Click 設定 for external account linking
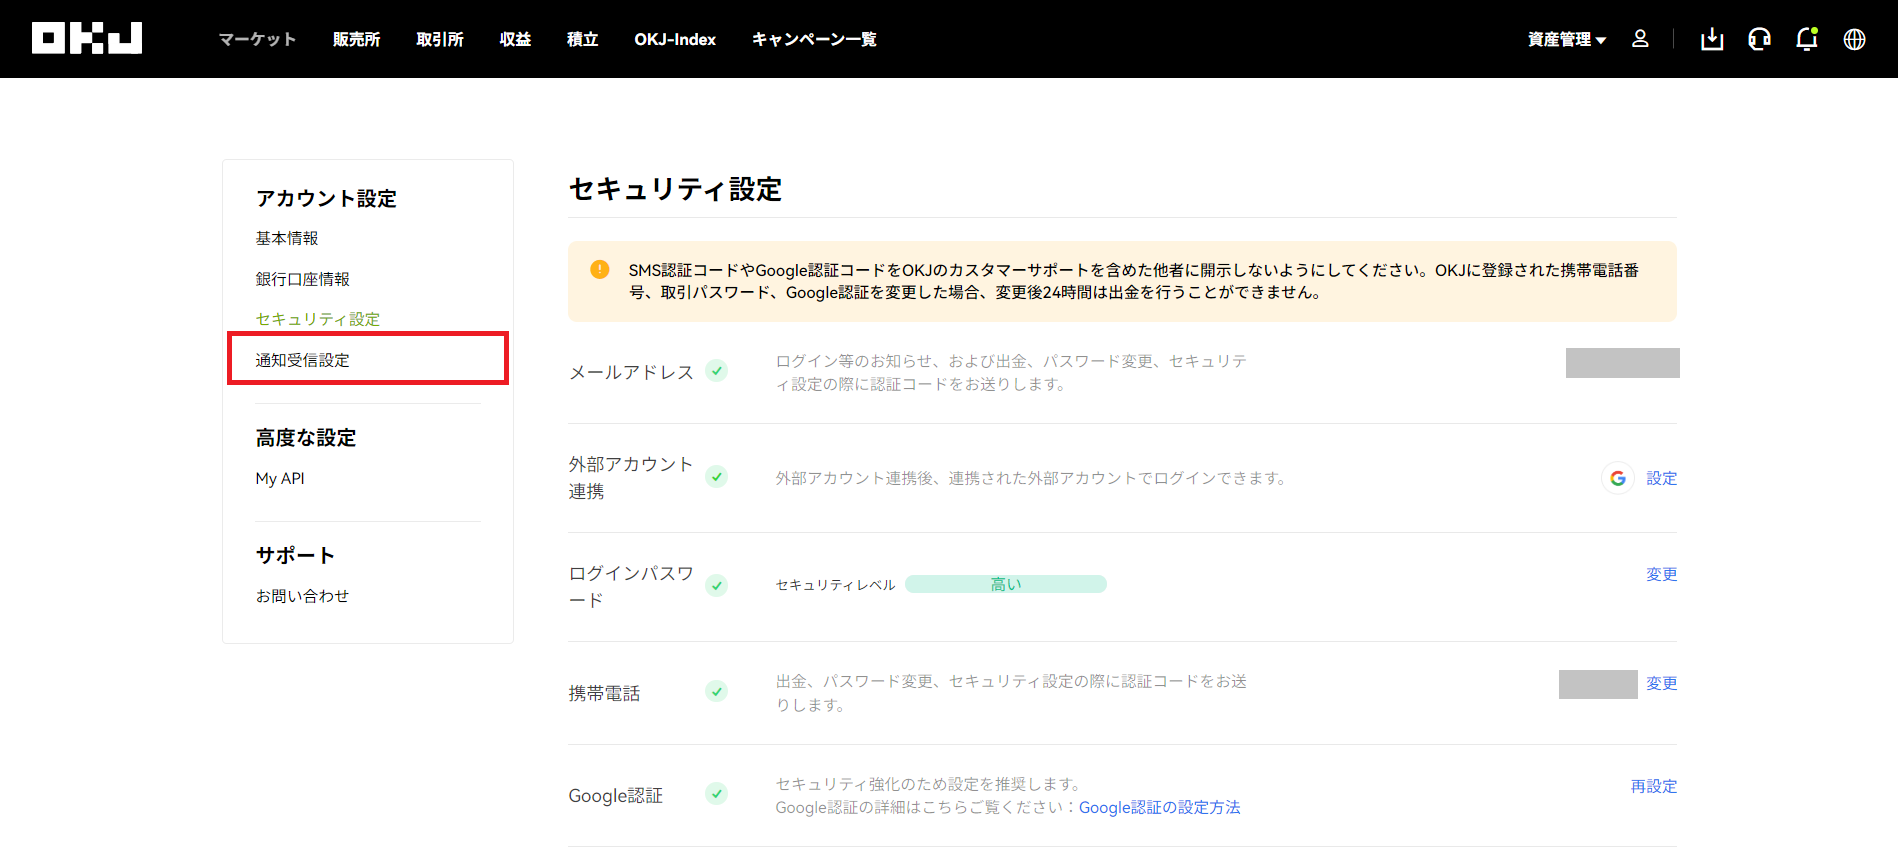The height and width of the screenshot is (866, 1898). [1662, 478]
